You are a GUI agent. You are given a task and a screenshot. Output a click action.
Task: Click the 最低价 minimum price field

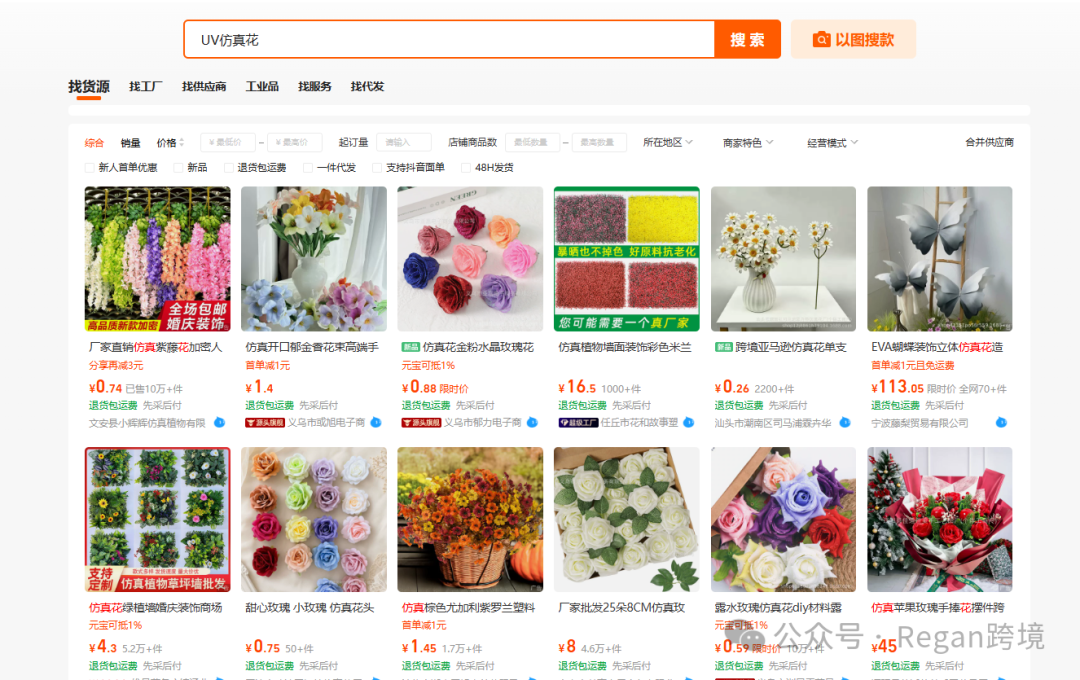click(x=228, y=142)
